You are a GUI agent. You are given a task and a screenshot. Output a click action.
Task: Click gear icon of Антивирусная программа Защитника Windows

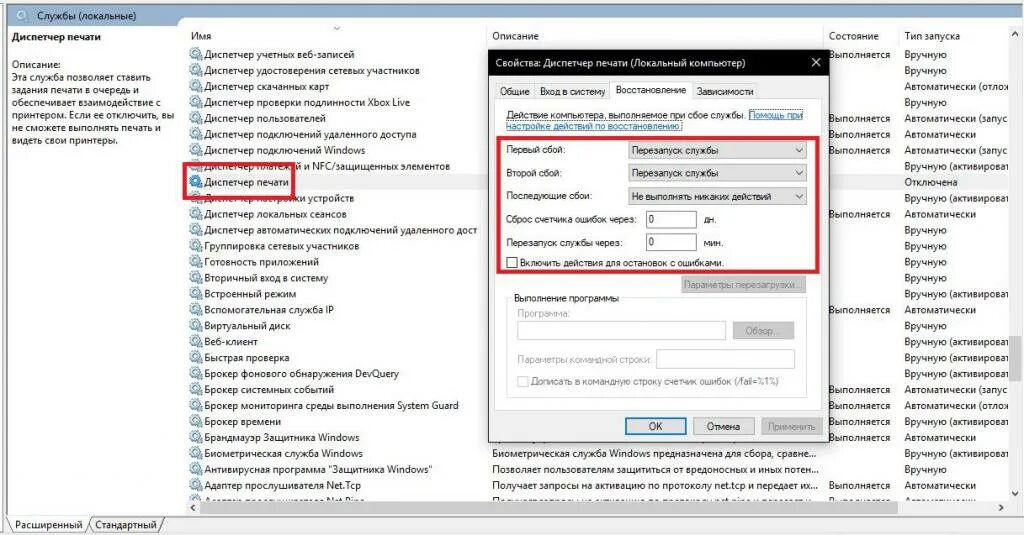tap(196, 469)
